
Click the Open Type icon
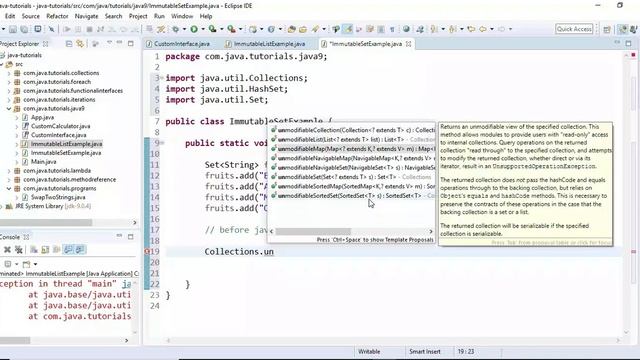click(291, 29)
